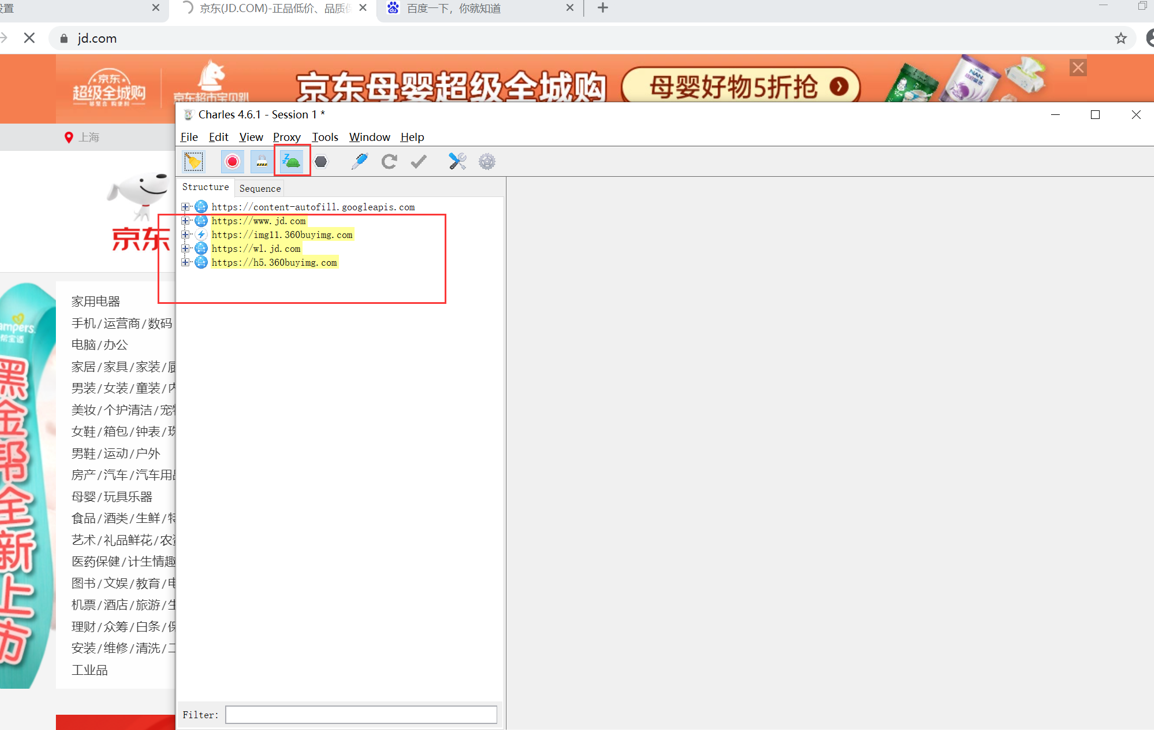Open the Chrome profile avatar icon
The height and width of the screenshot is (730, 1154).
click(x=1150, y=38)
